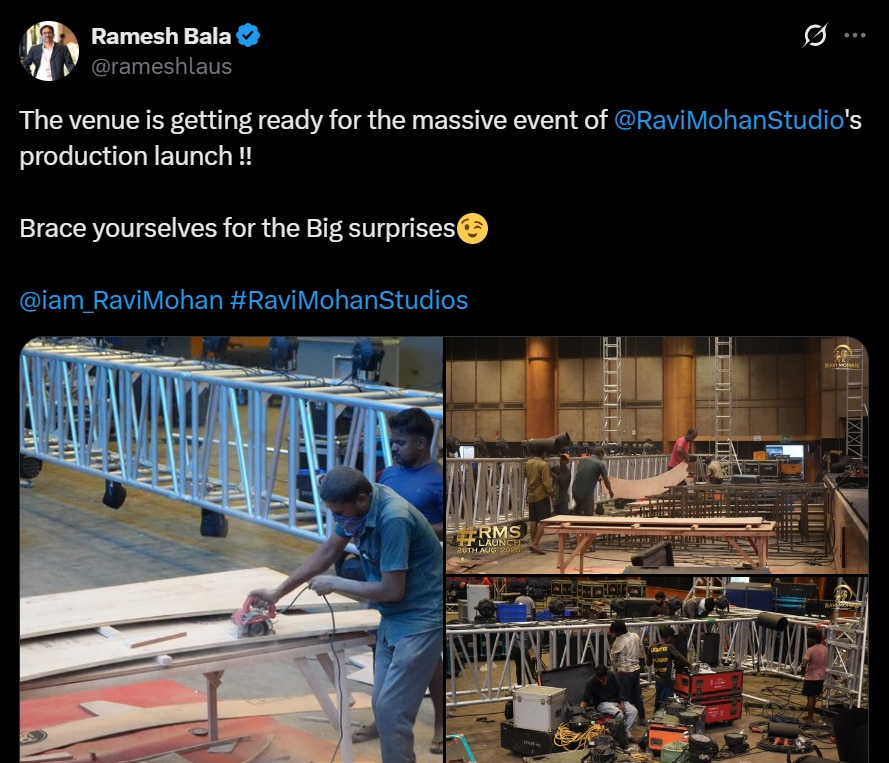Image resolution: width=889 pixels, height=763 pixels.
Task: View the bottom-right equipment setup photo
Action: pyautogui.click(x=657, y=670)
